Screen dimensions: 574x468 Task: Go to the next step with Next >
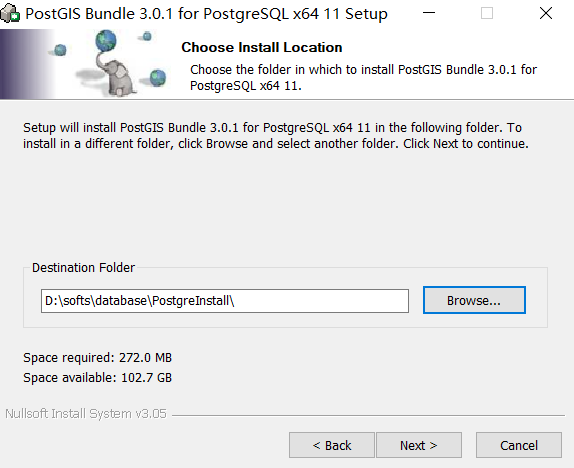419,445
